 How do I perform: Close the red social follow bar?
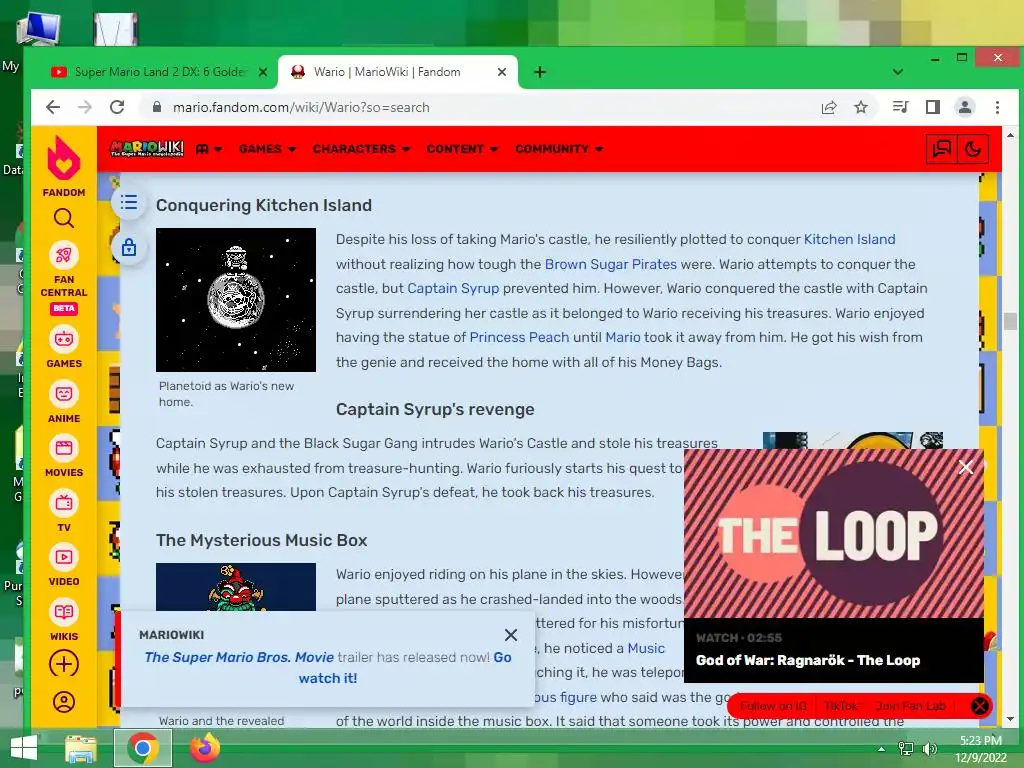click(x=980, y=706)
